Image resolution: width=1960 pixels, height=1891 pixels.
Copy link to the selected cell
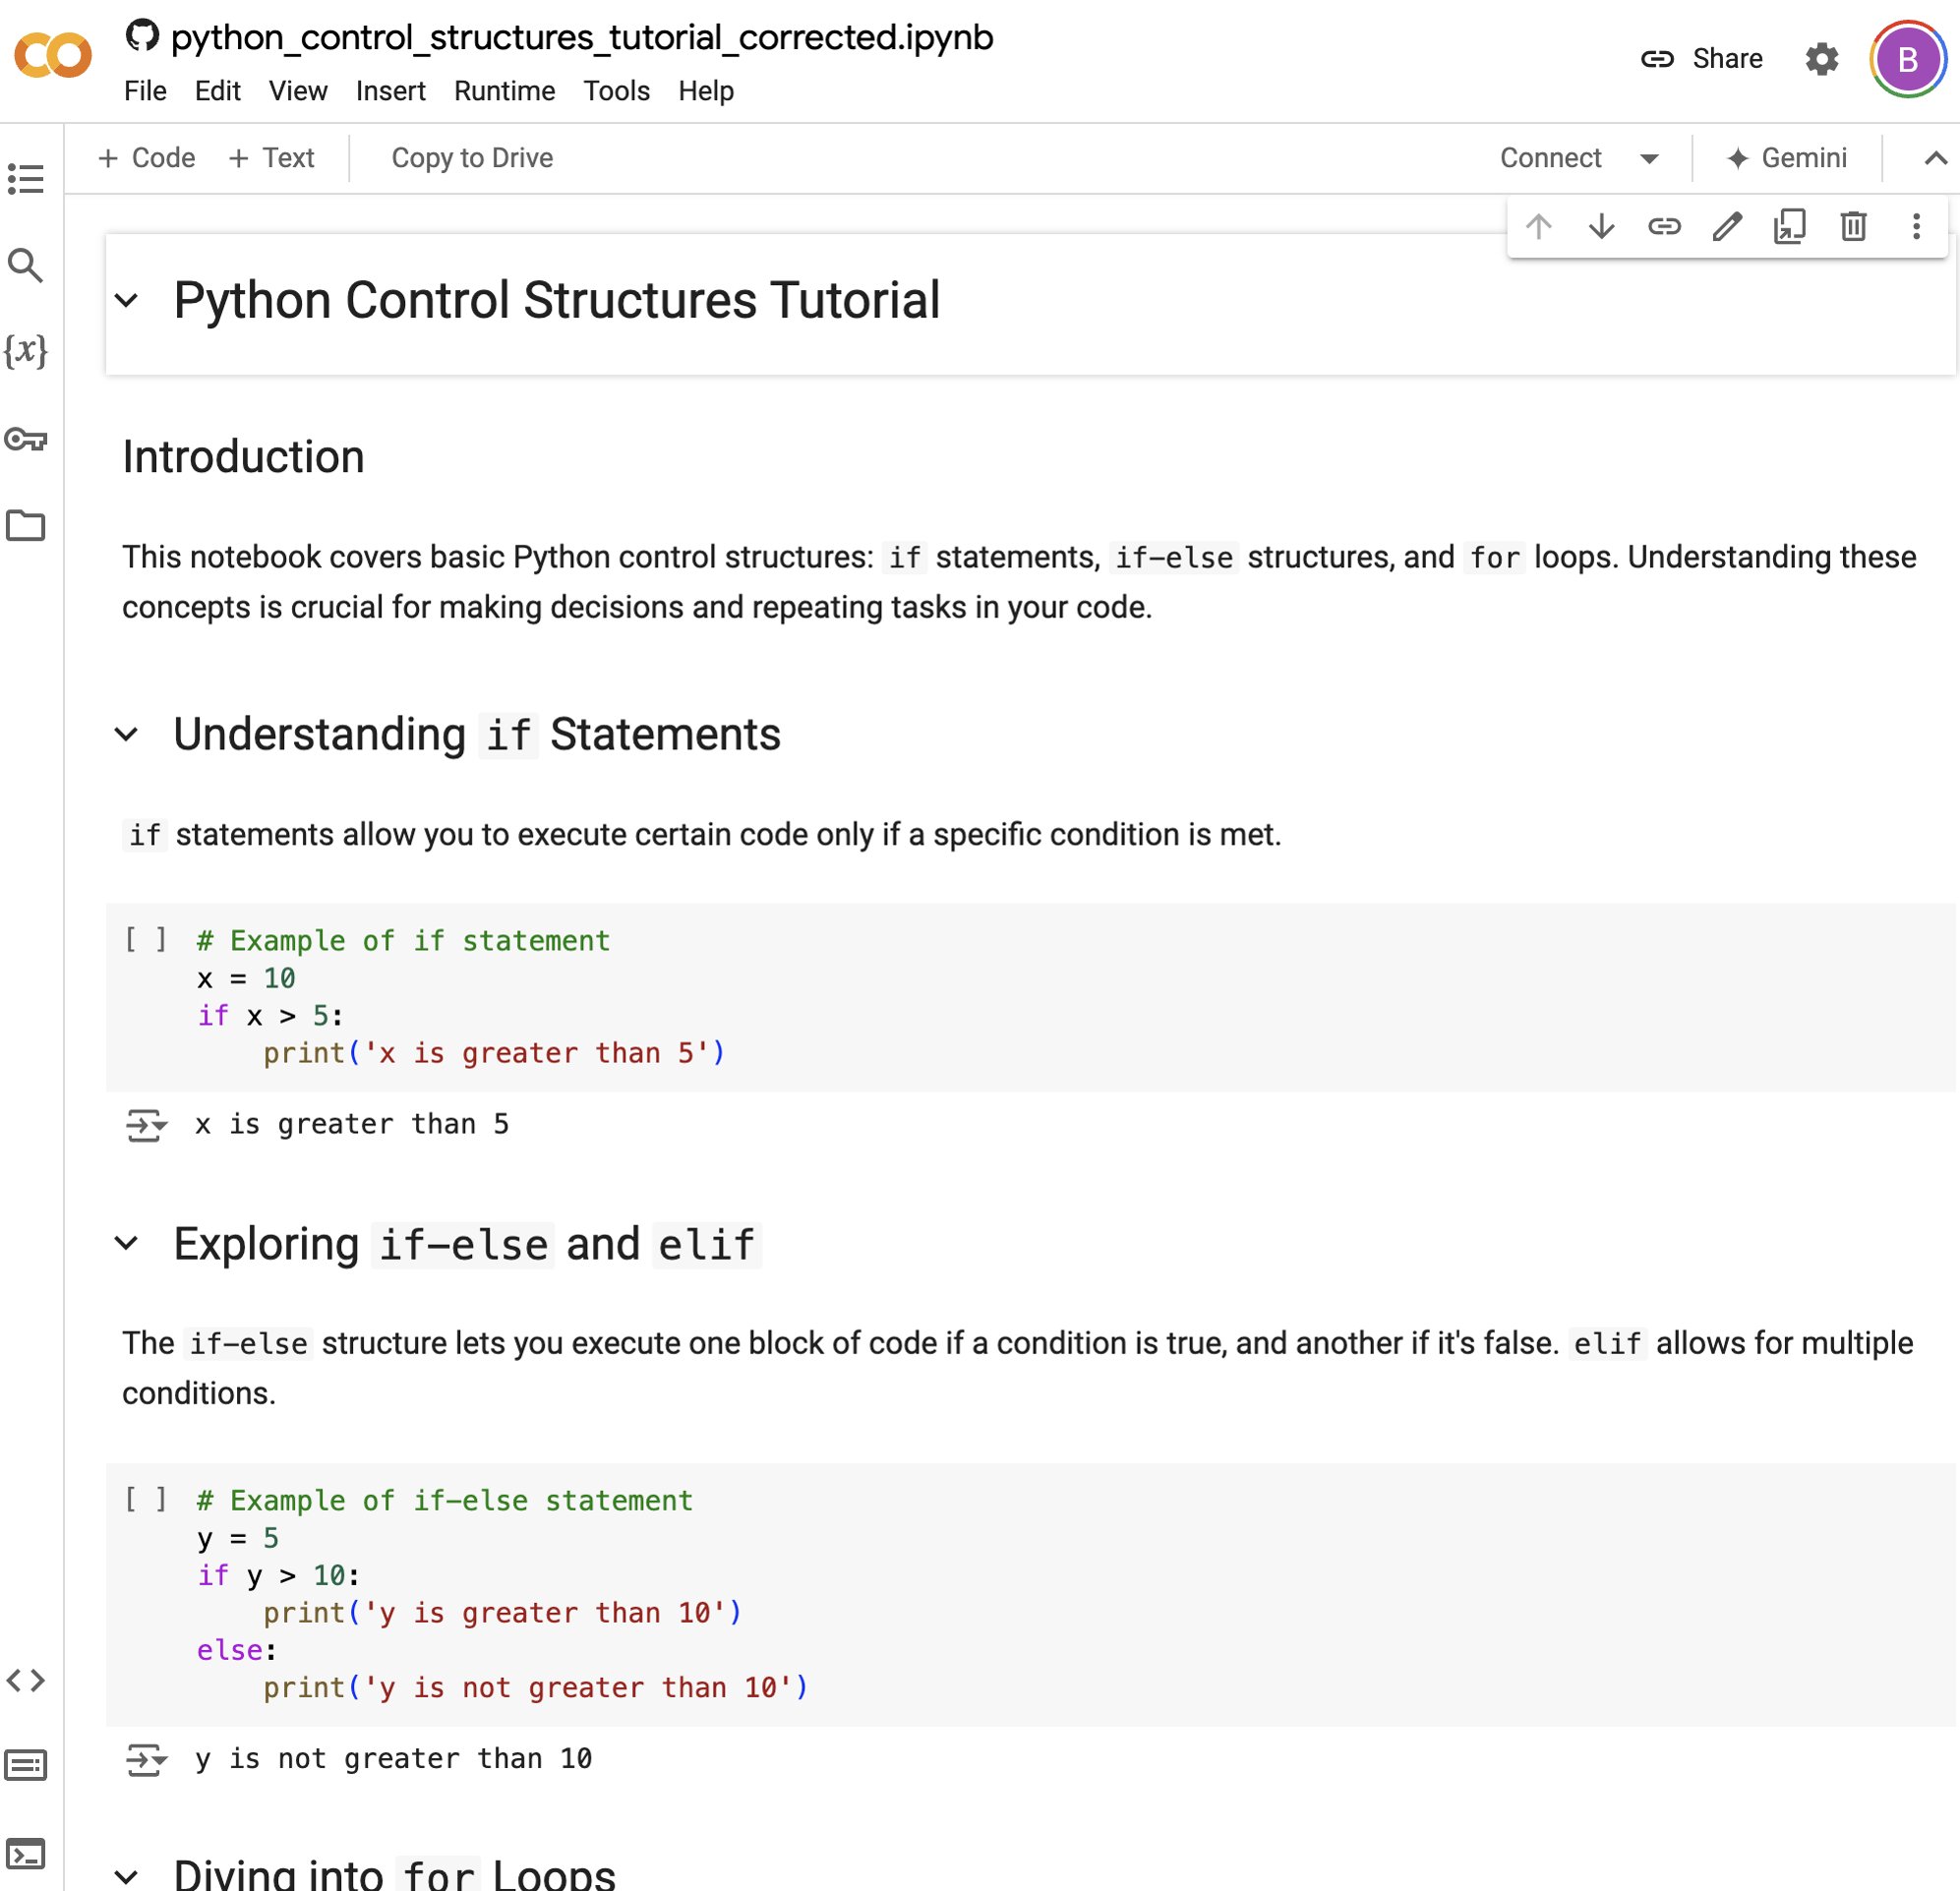(x=1664, y=227)
